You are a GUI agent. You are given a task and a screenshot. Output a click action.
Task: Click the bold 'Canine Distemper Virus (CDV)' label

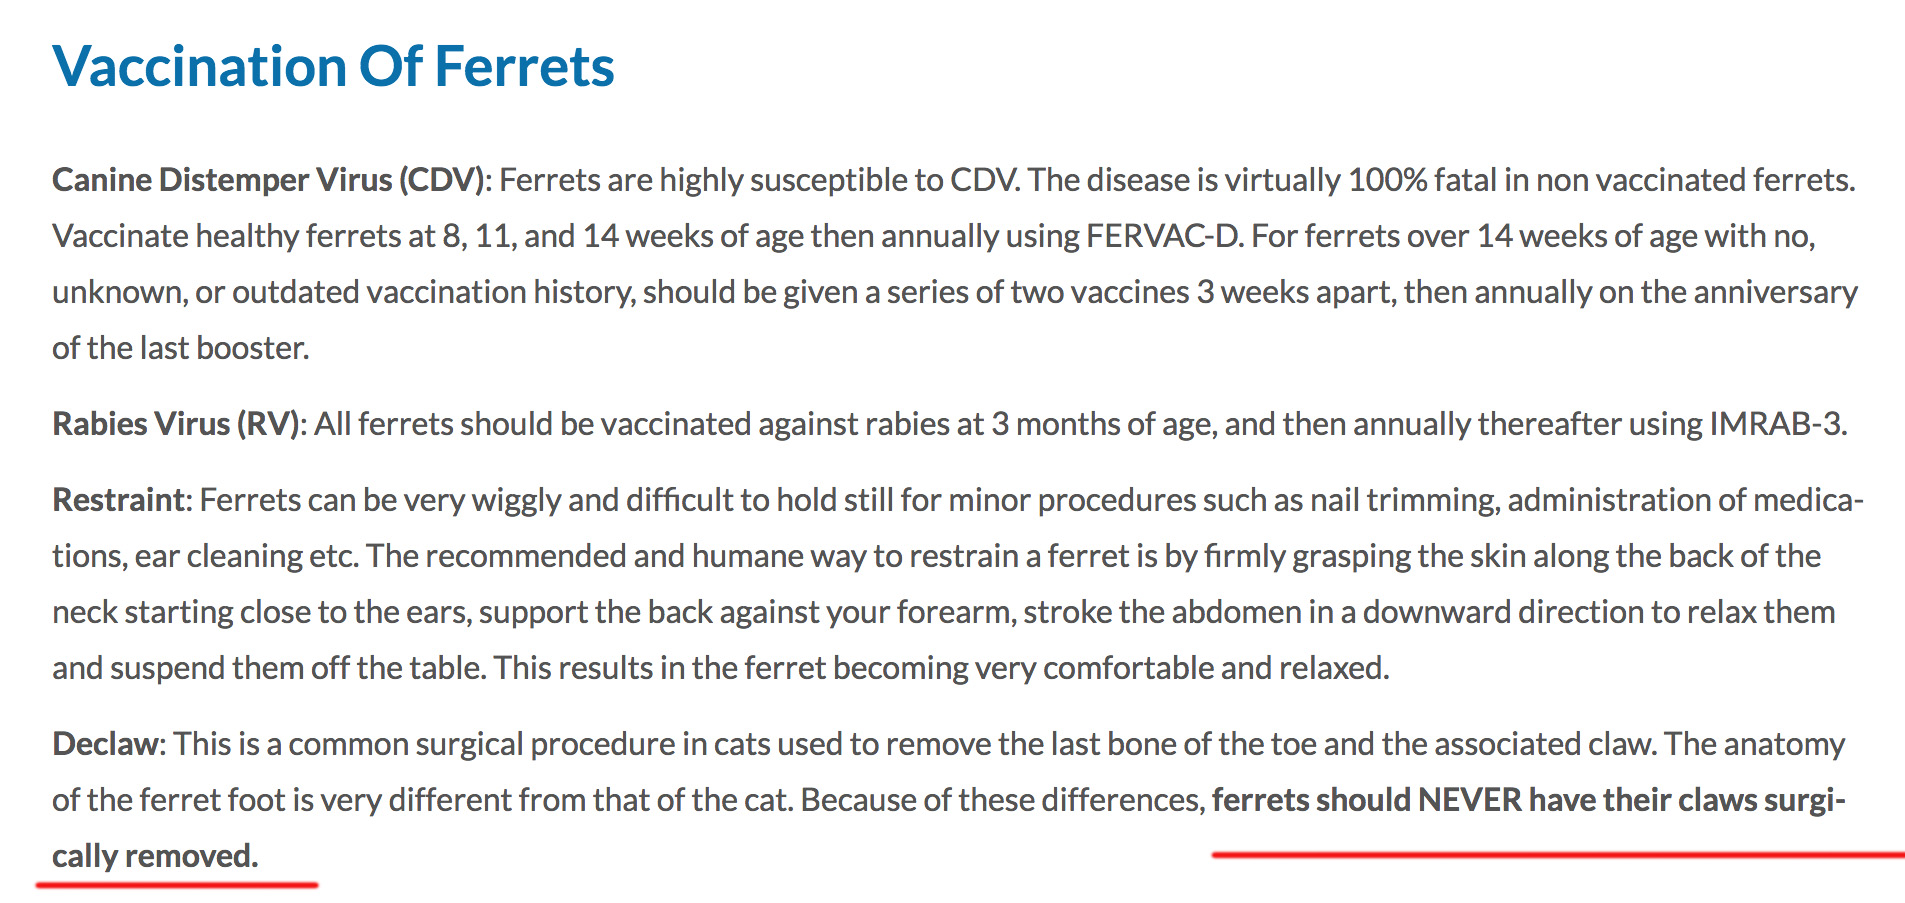point(268,180)
